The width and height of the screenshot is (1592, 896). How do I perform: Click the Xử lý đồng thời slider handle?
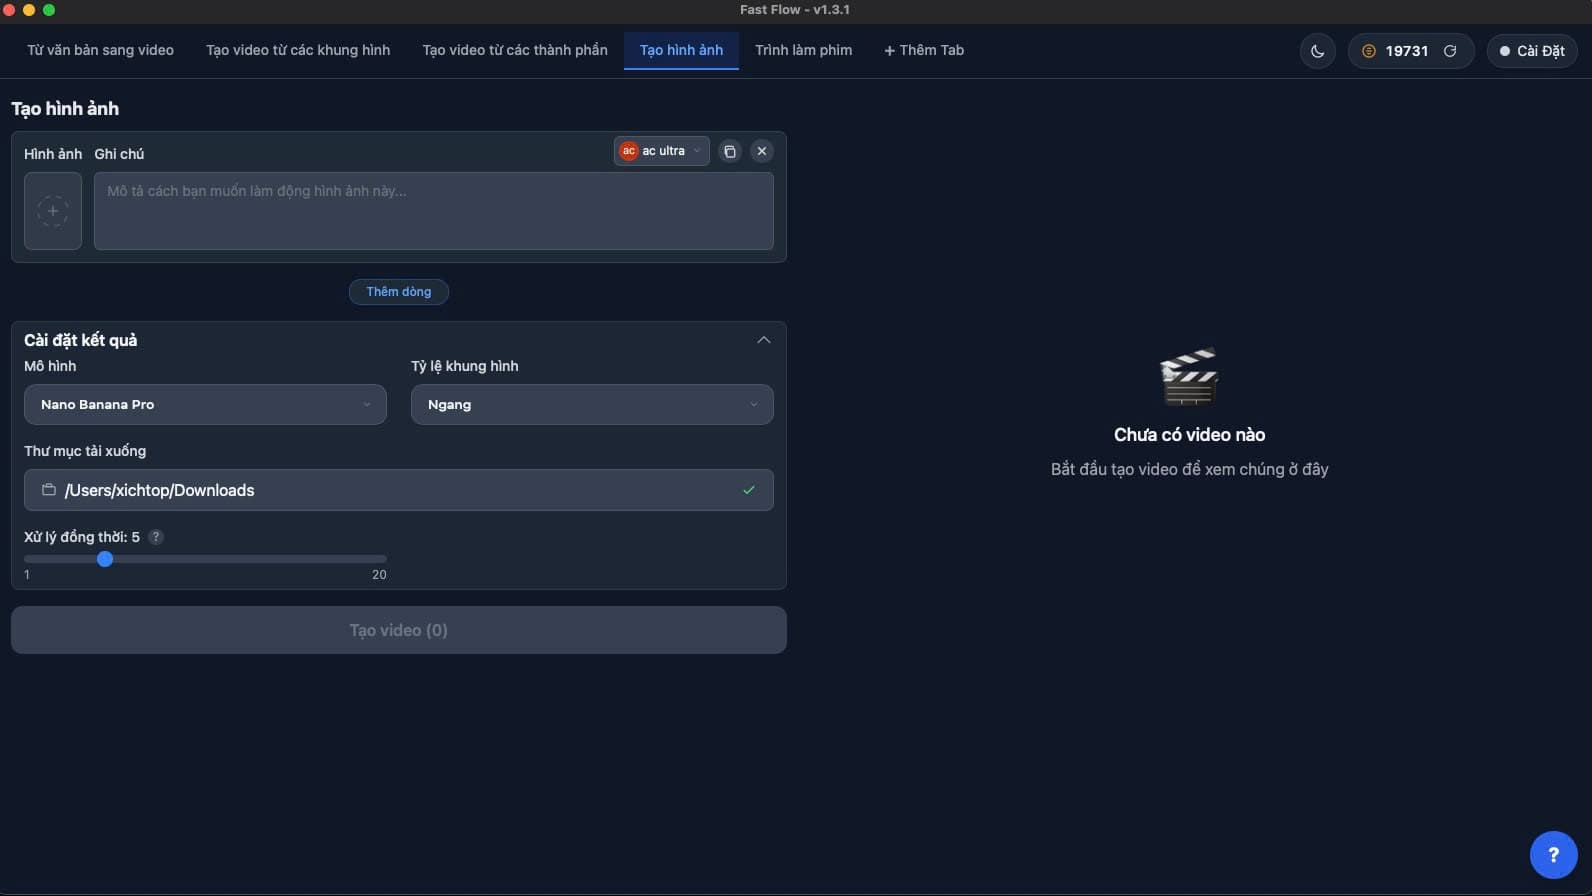click(105, 559)
